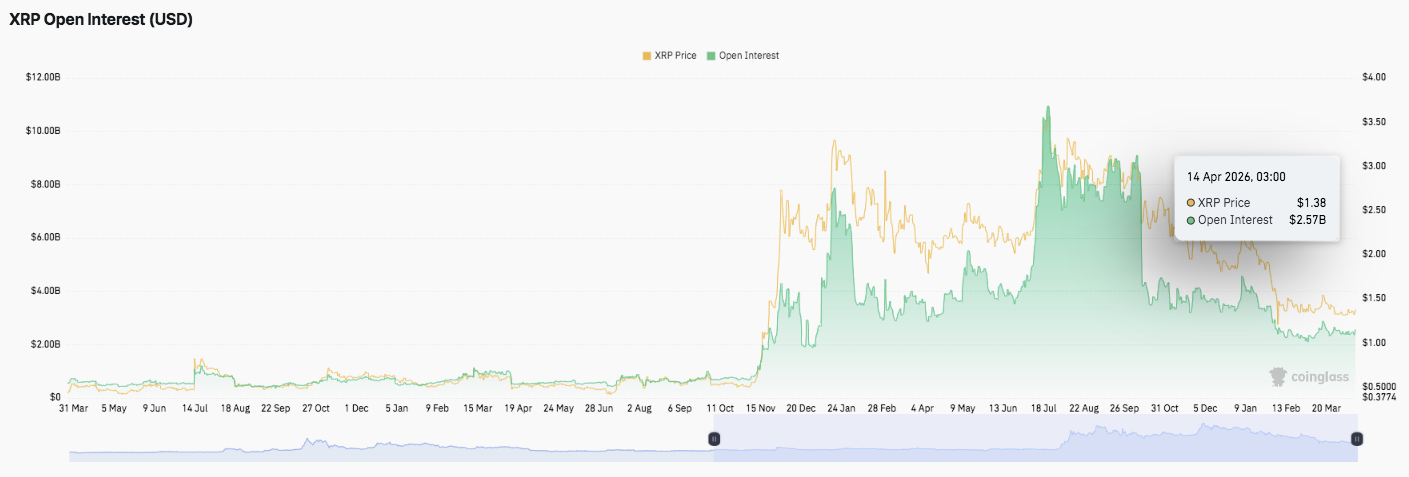
Task: Click the $1.38 price value in the tooltip
Action: pyautogui.click(x=1311, y=202)
